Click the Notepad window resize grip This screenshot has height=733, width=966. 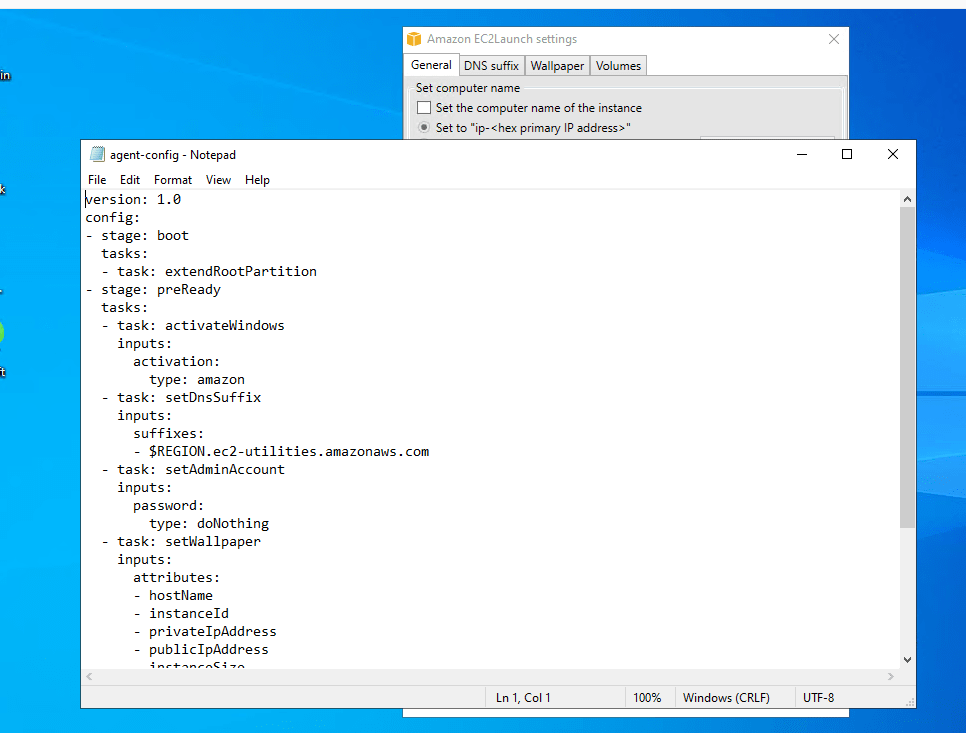910,702
